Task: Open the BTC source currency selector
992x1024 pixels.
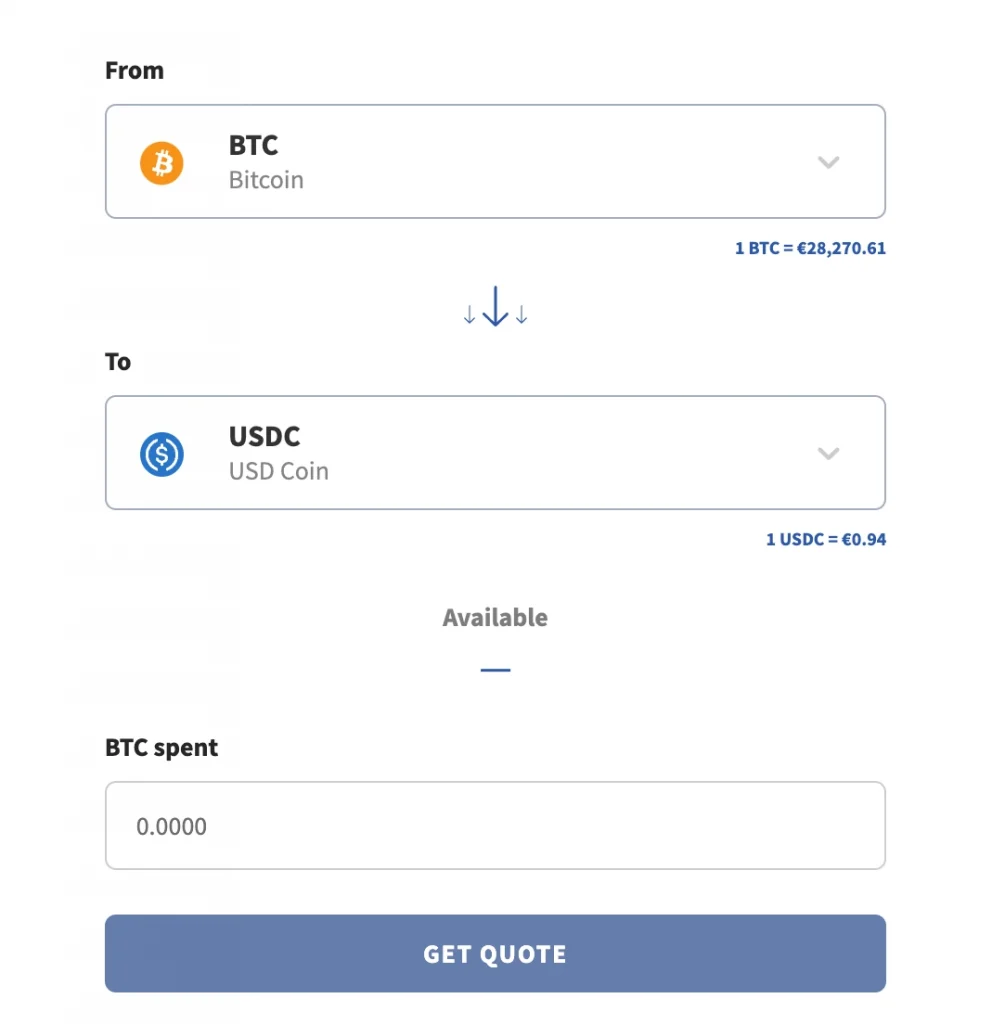Action: [495, 162]
